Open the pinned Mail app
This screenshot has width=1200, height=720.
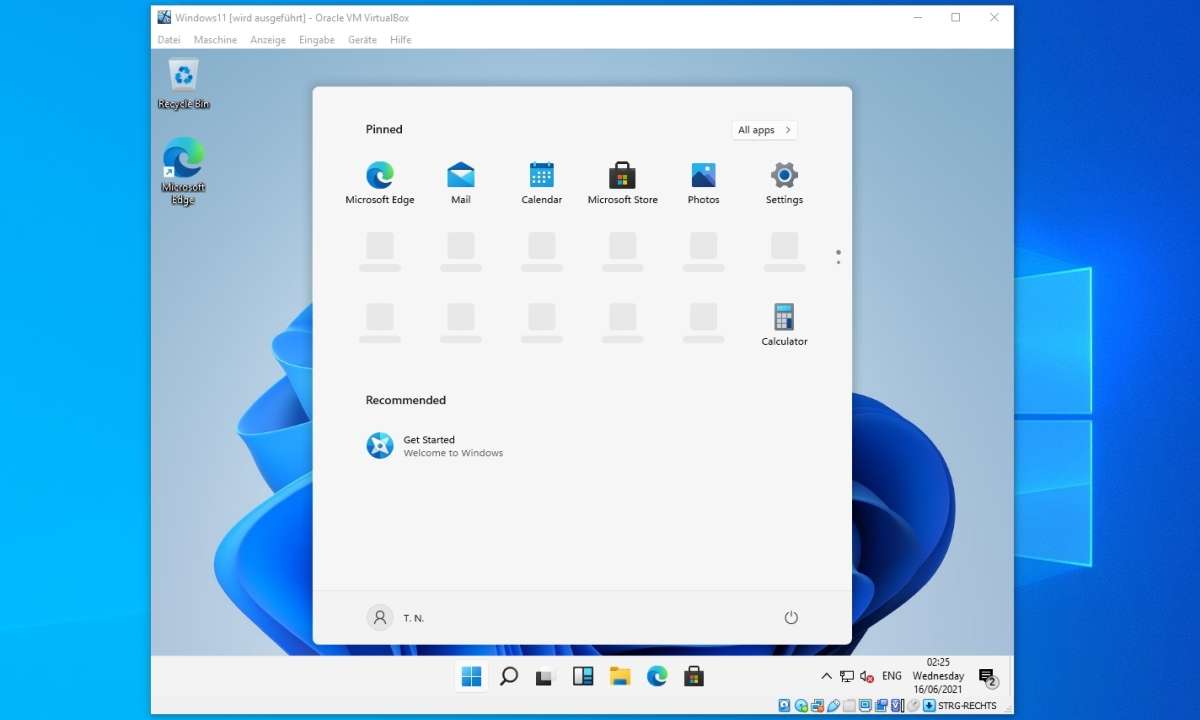[461, 183]
